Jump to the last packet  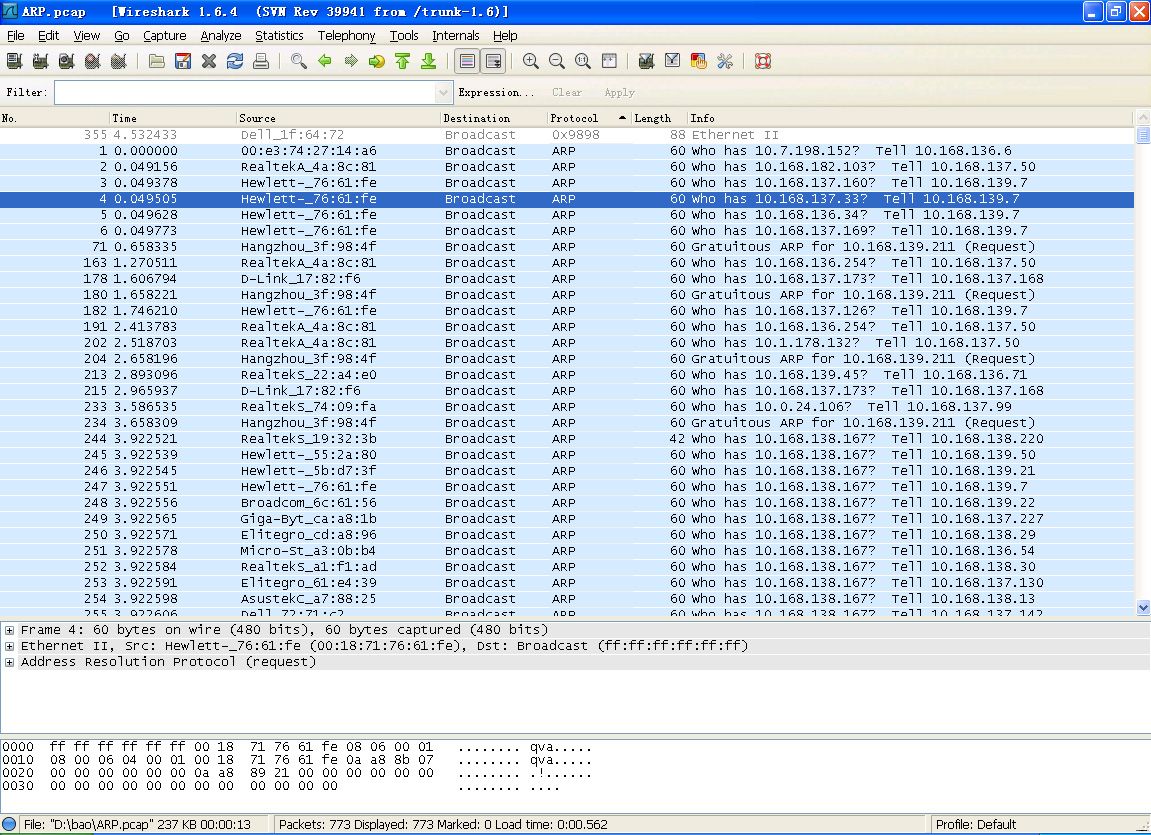pos(429,61)
